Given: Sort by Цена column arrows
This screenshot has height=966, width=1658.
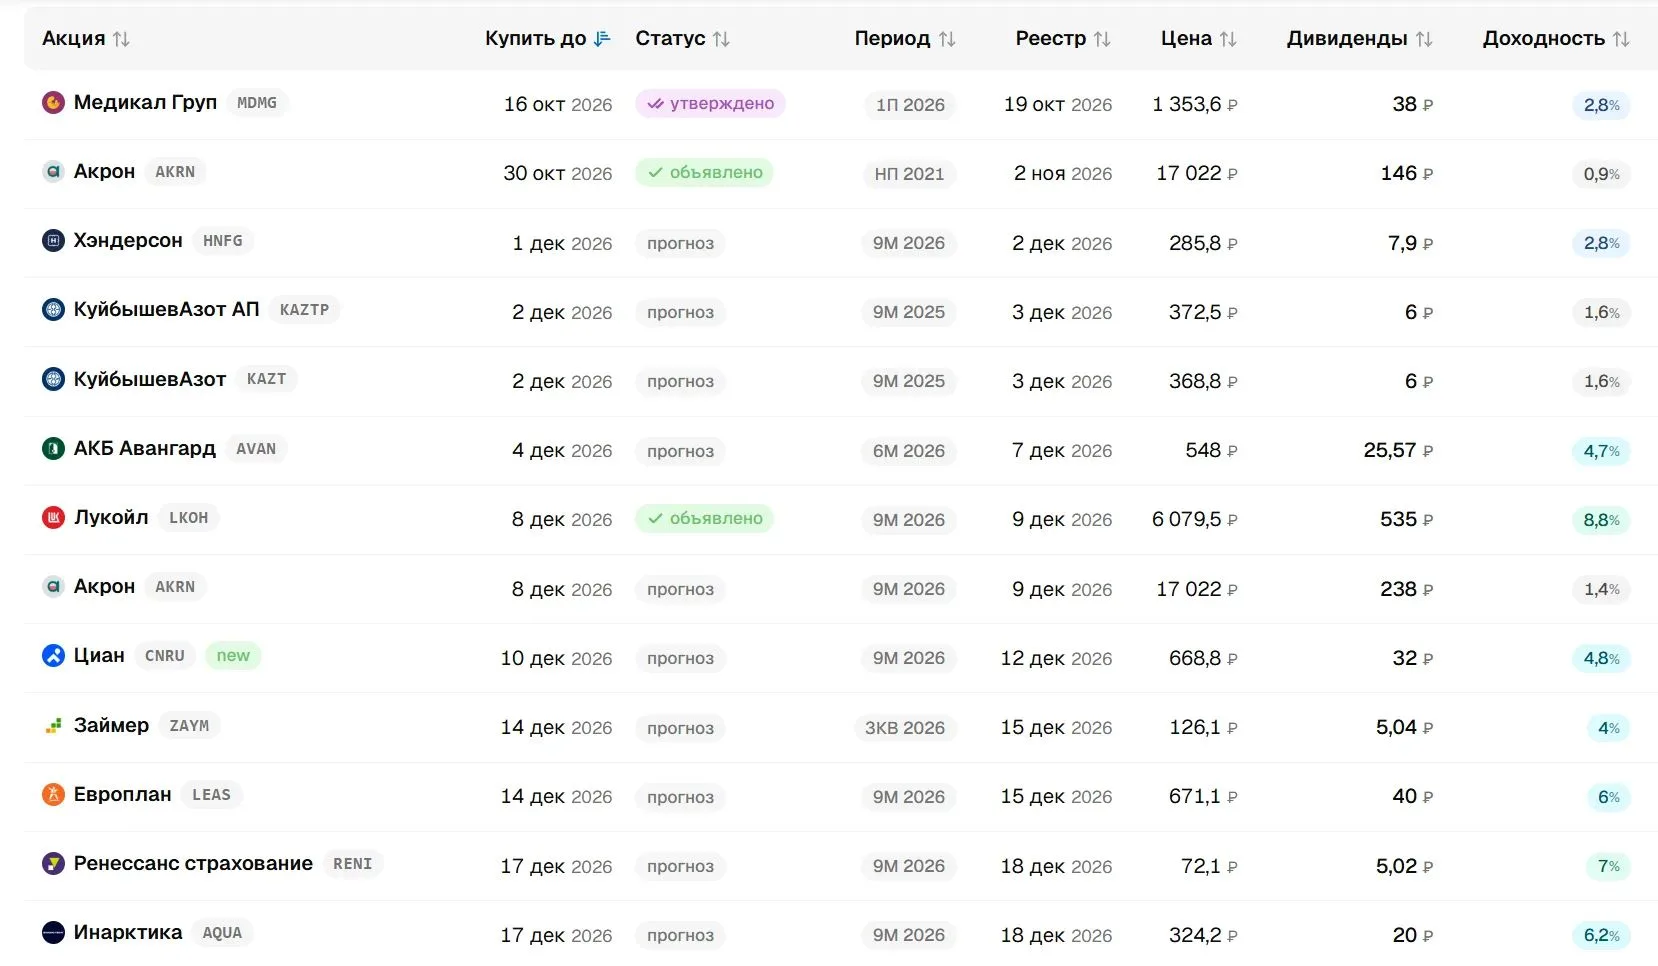Looking at the screenshot, I should pos(1228,39).
